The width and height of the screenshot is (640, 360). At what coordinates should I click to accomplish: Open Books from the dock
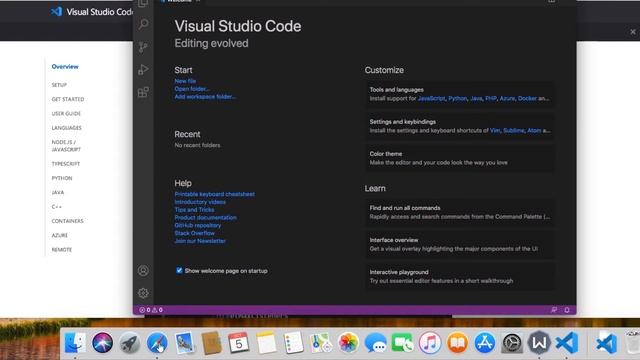point(458,342)
